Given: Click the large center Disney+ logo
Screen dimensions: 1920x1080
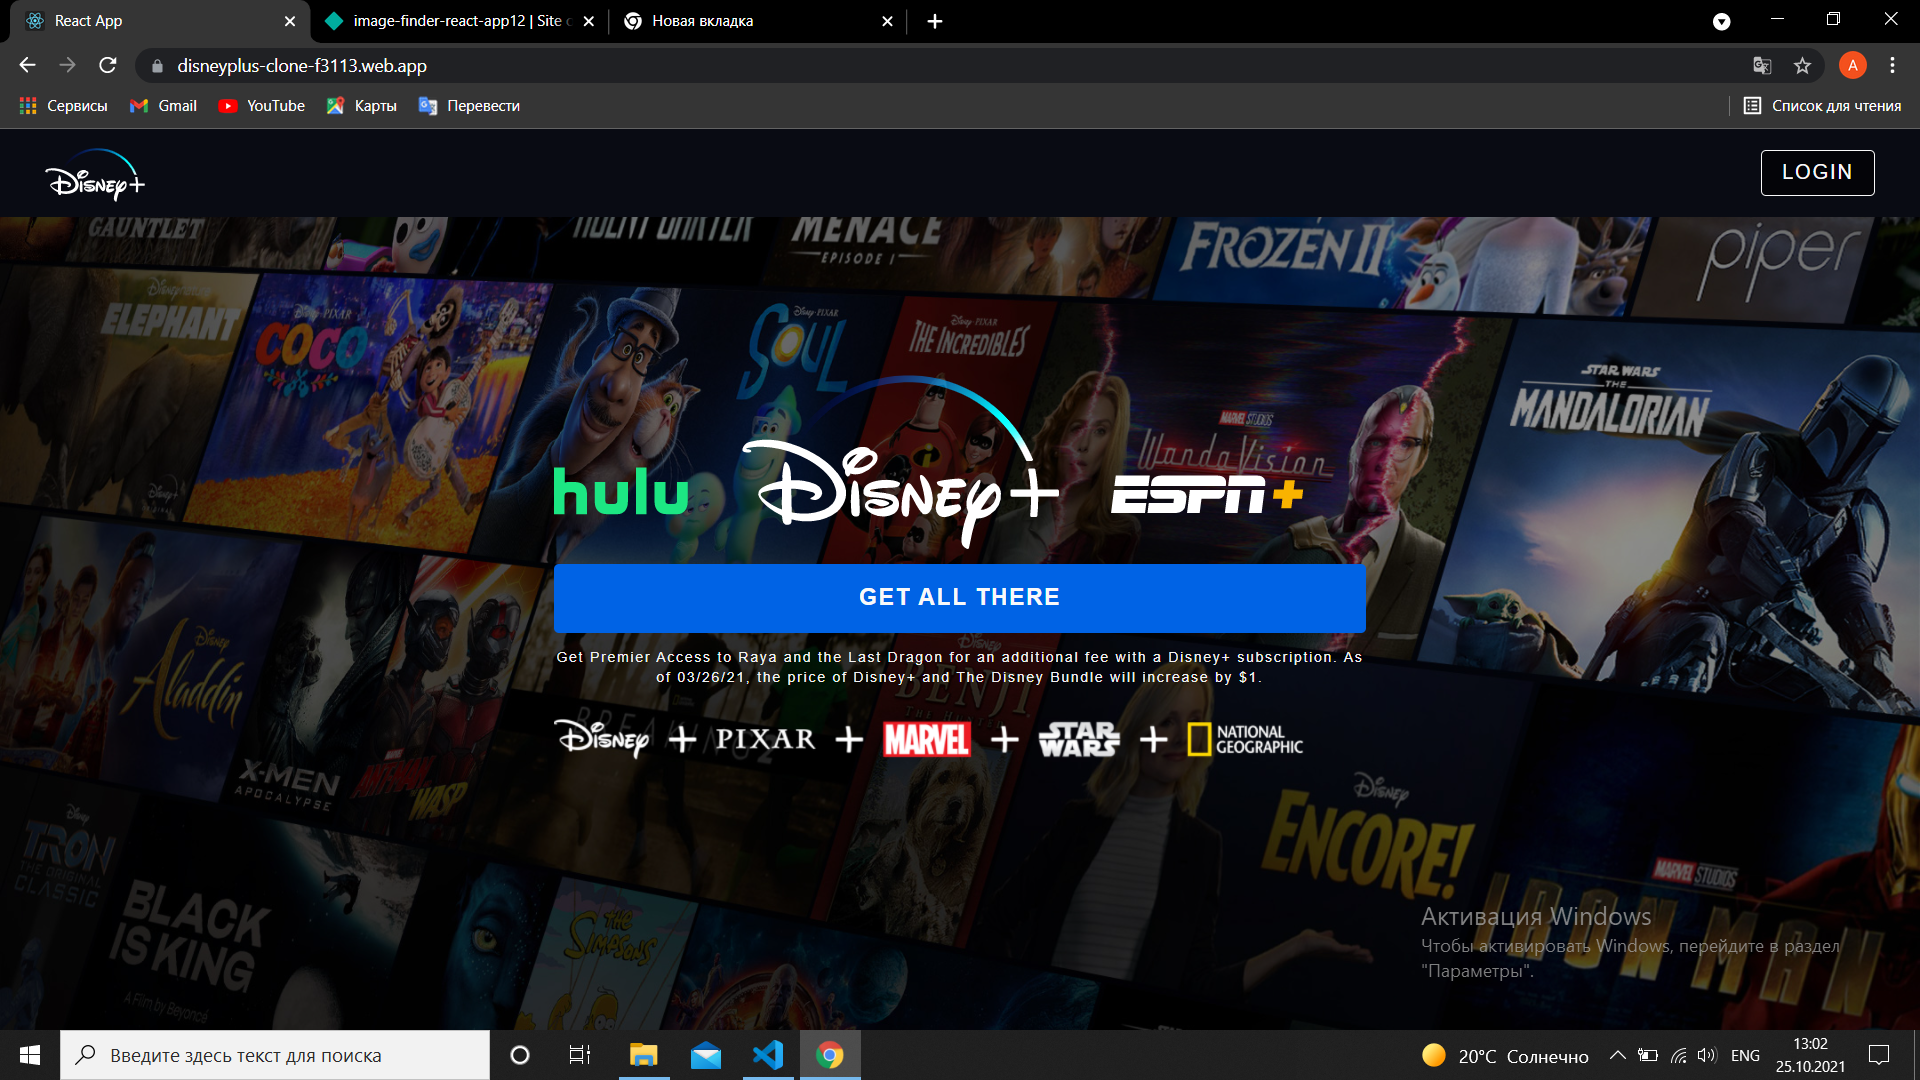Looking at the screenshot, I should (x=900, y=463).
